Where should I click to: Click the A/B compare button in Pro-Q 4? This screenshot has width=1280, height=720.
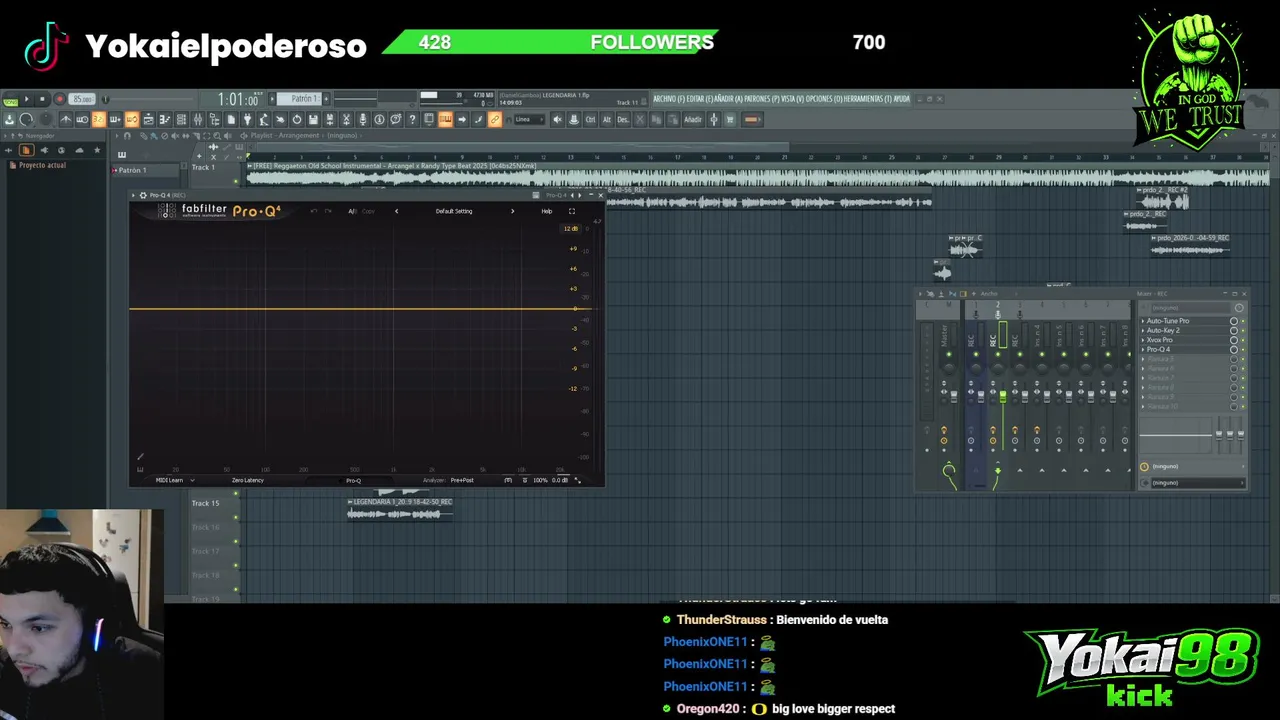coord(352,211)
